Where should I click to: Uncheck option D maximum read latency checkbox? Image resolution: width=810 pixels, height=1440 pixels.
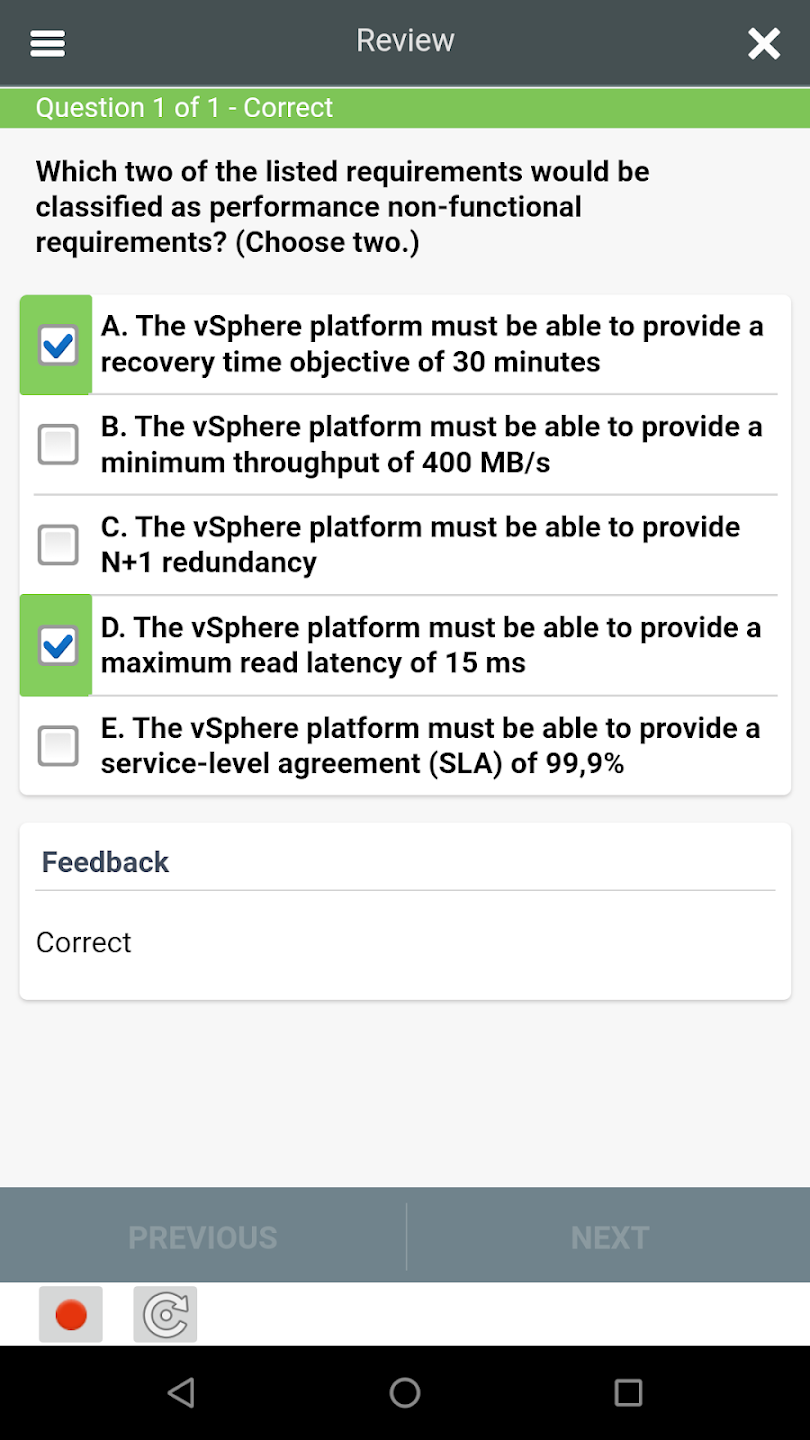(x=58, y=645)
